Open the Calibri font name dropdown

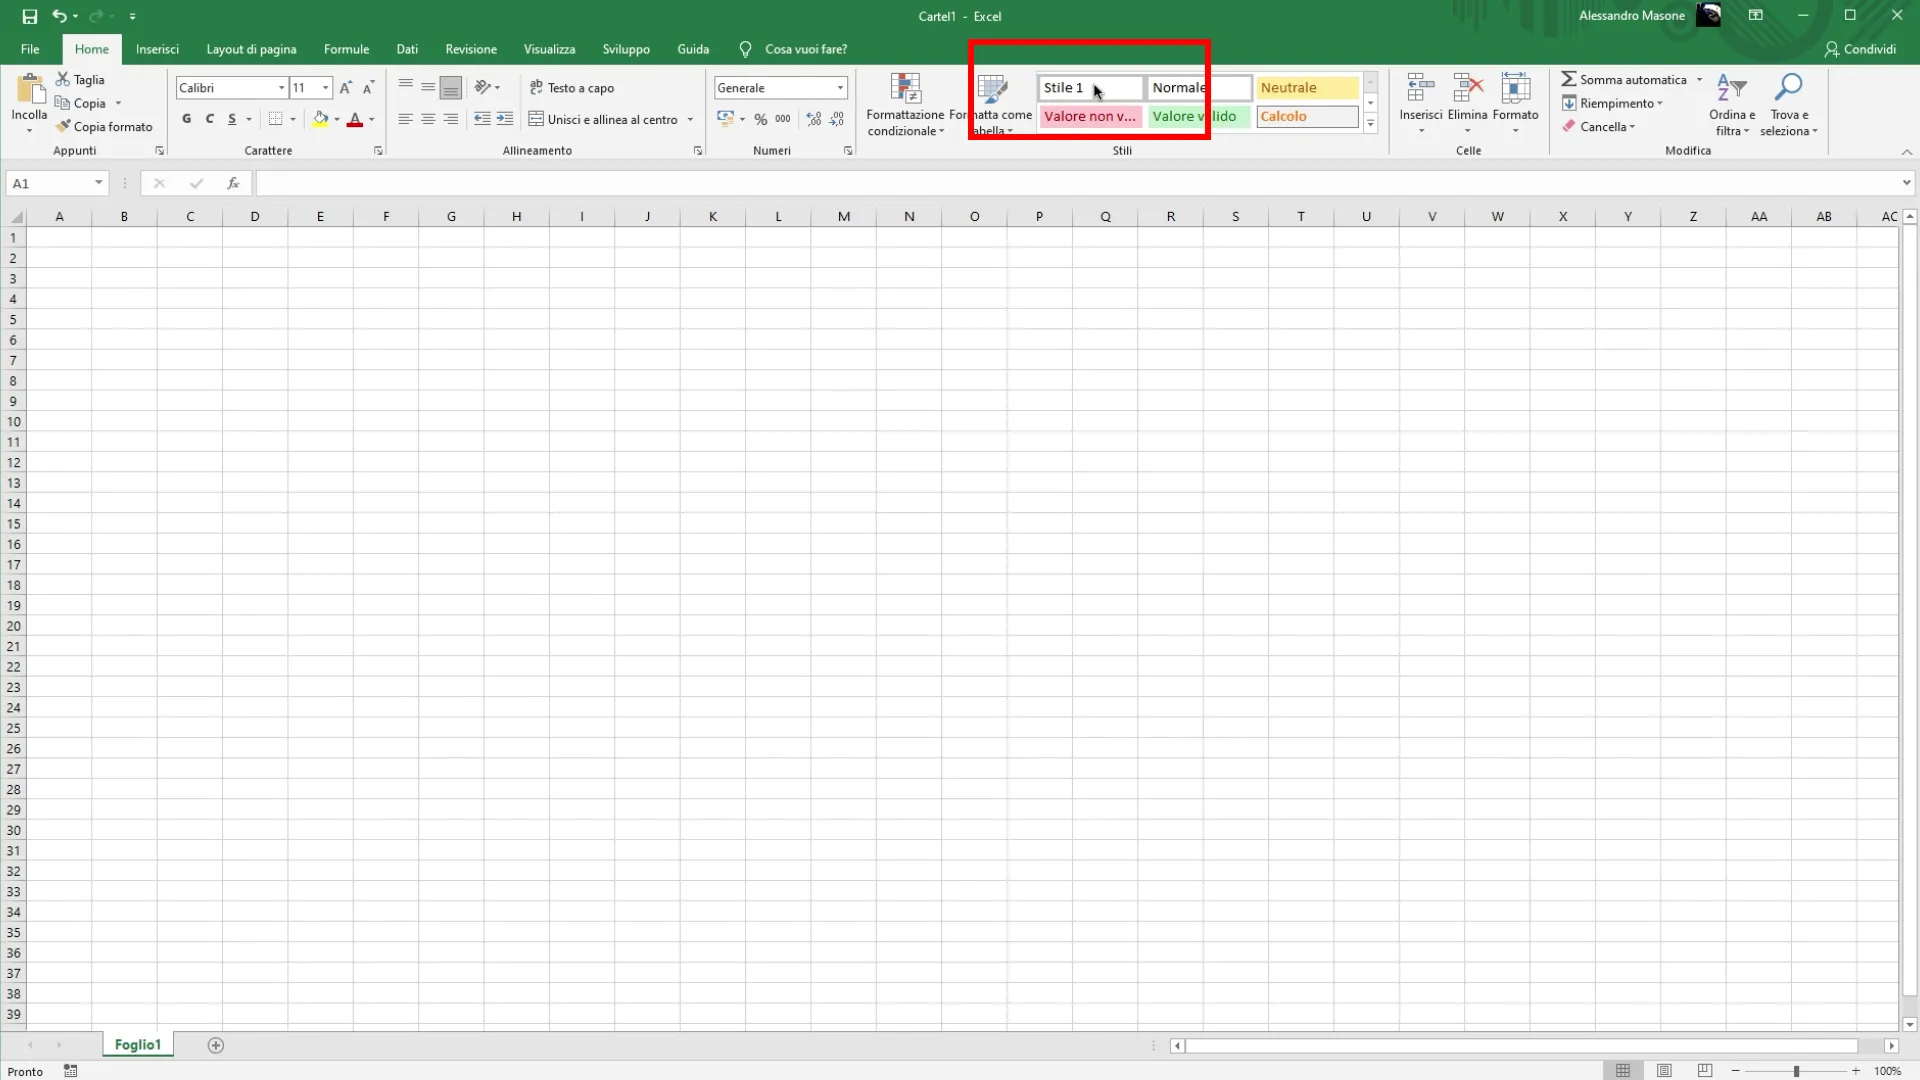(281, 88)
